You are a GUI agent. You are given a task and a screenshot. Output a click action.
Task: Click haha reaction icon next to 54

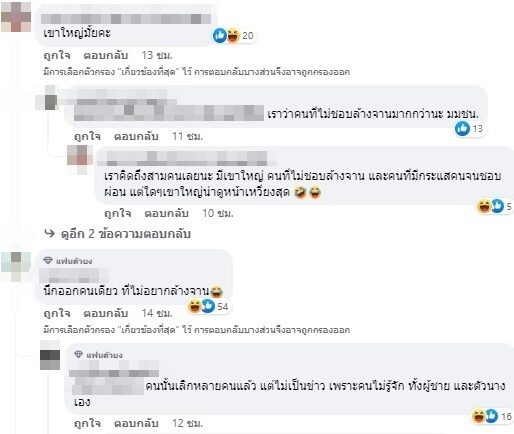pos(194,306)
